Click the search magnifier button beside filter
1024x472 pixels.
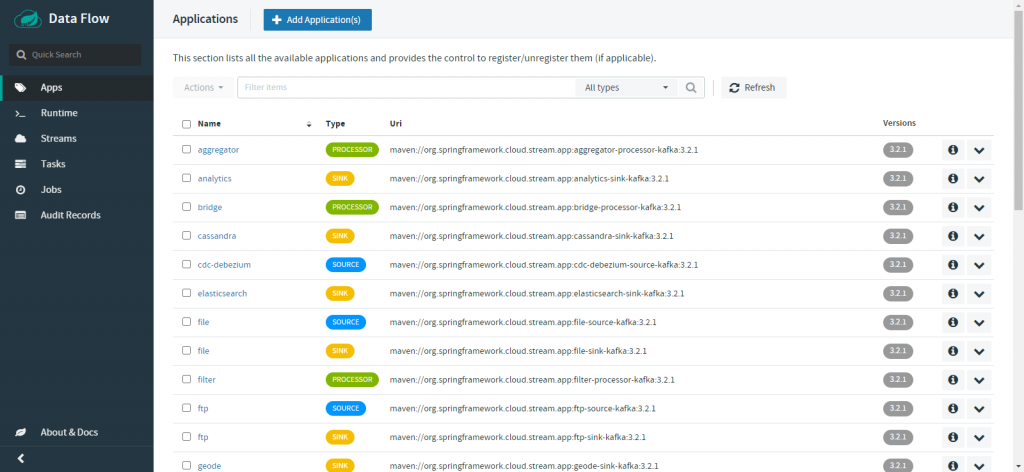[x=691, y=87]
